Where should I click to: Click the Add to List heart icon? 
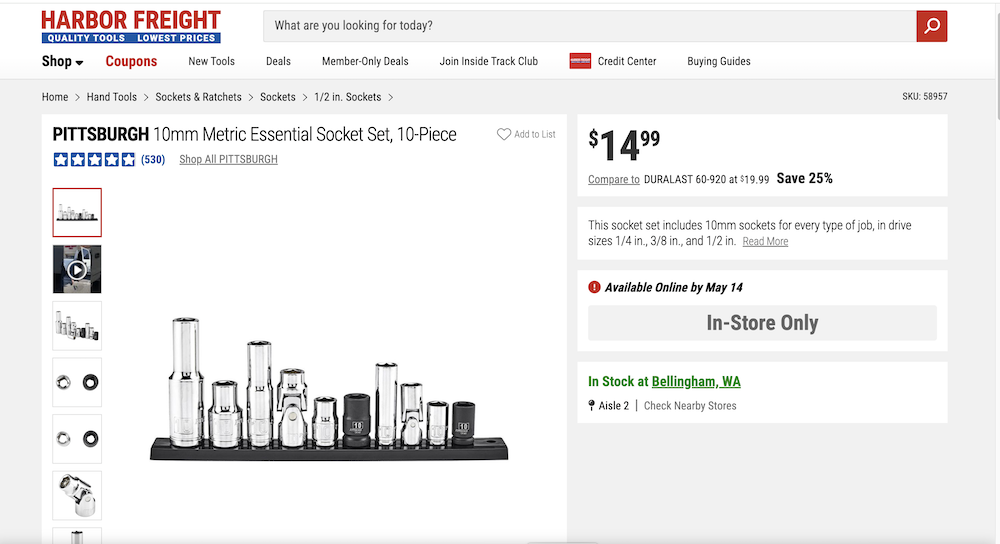(504, 134)
